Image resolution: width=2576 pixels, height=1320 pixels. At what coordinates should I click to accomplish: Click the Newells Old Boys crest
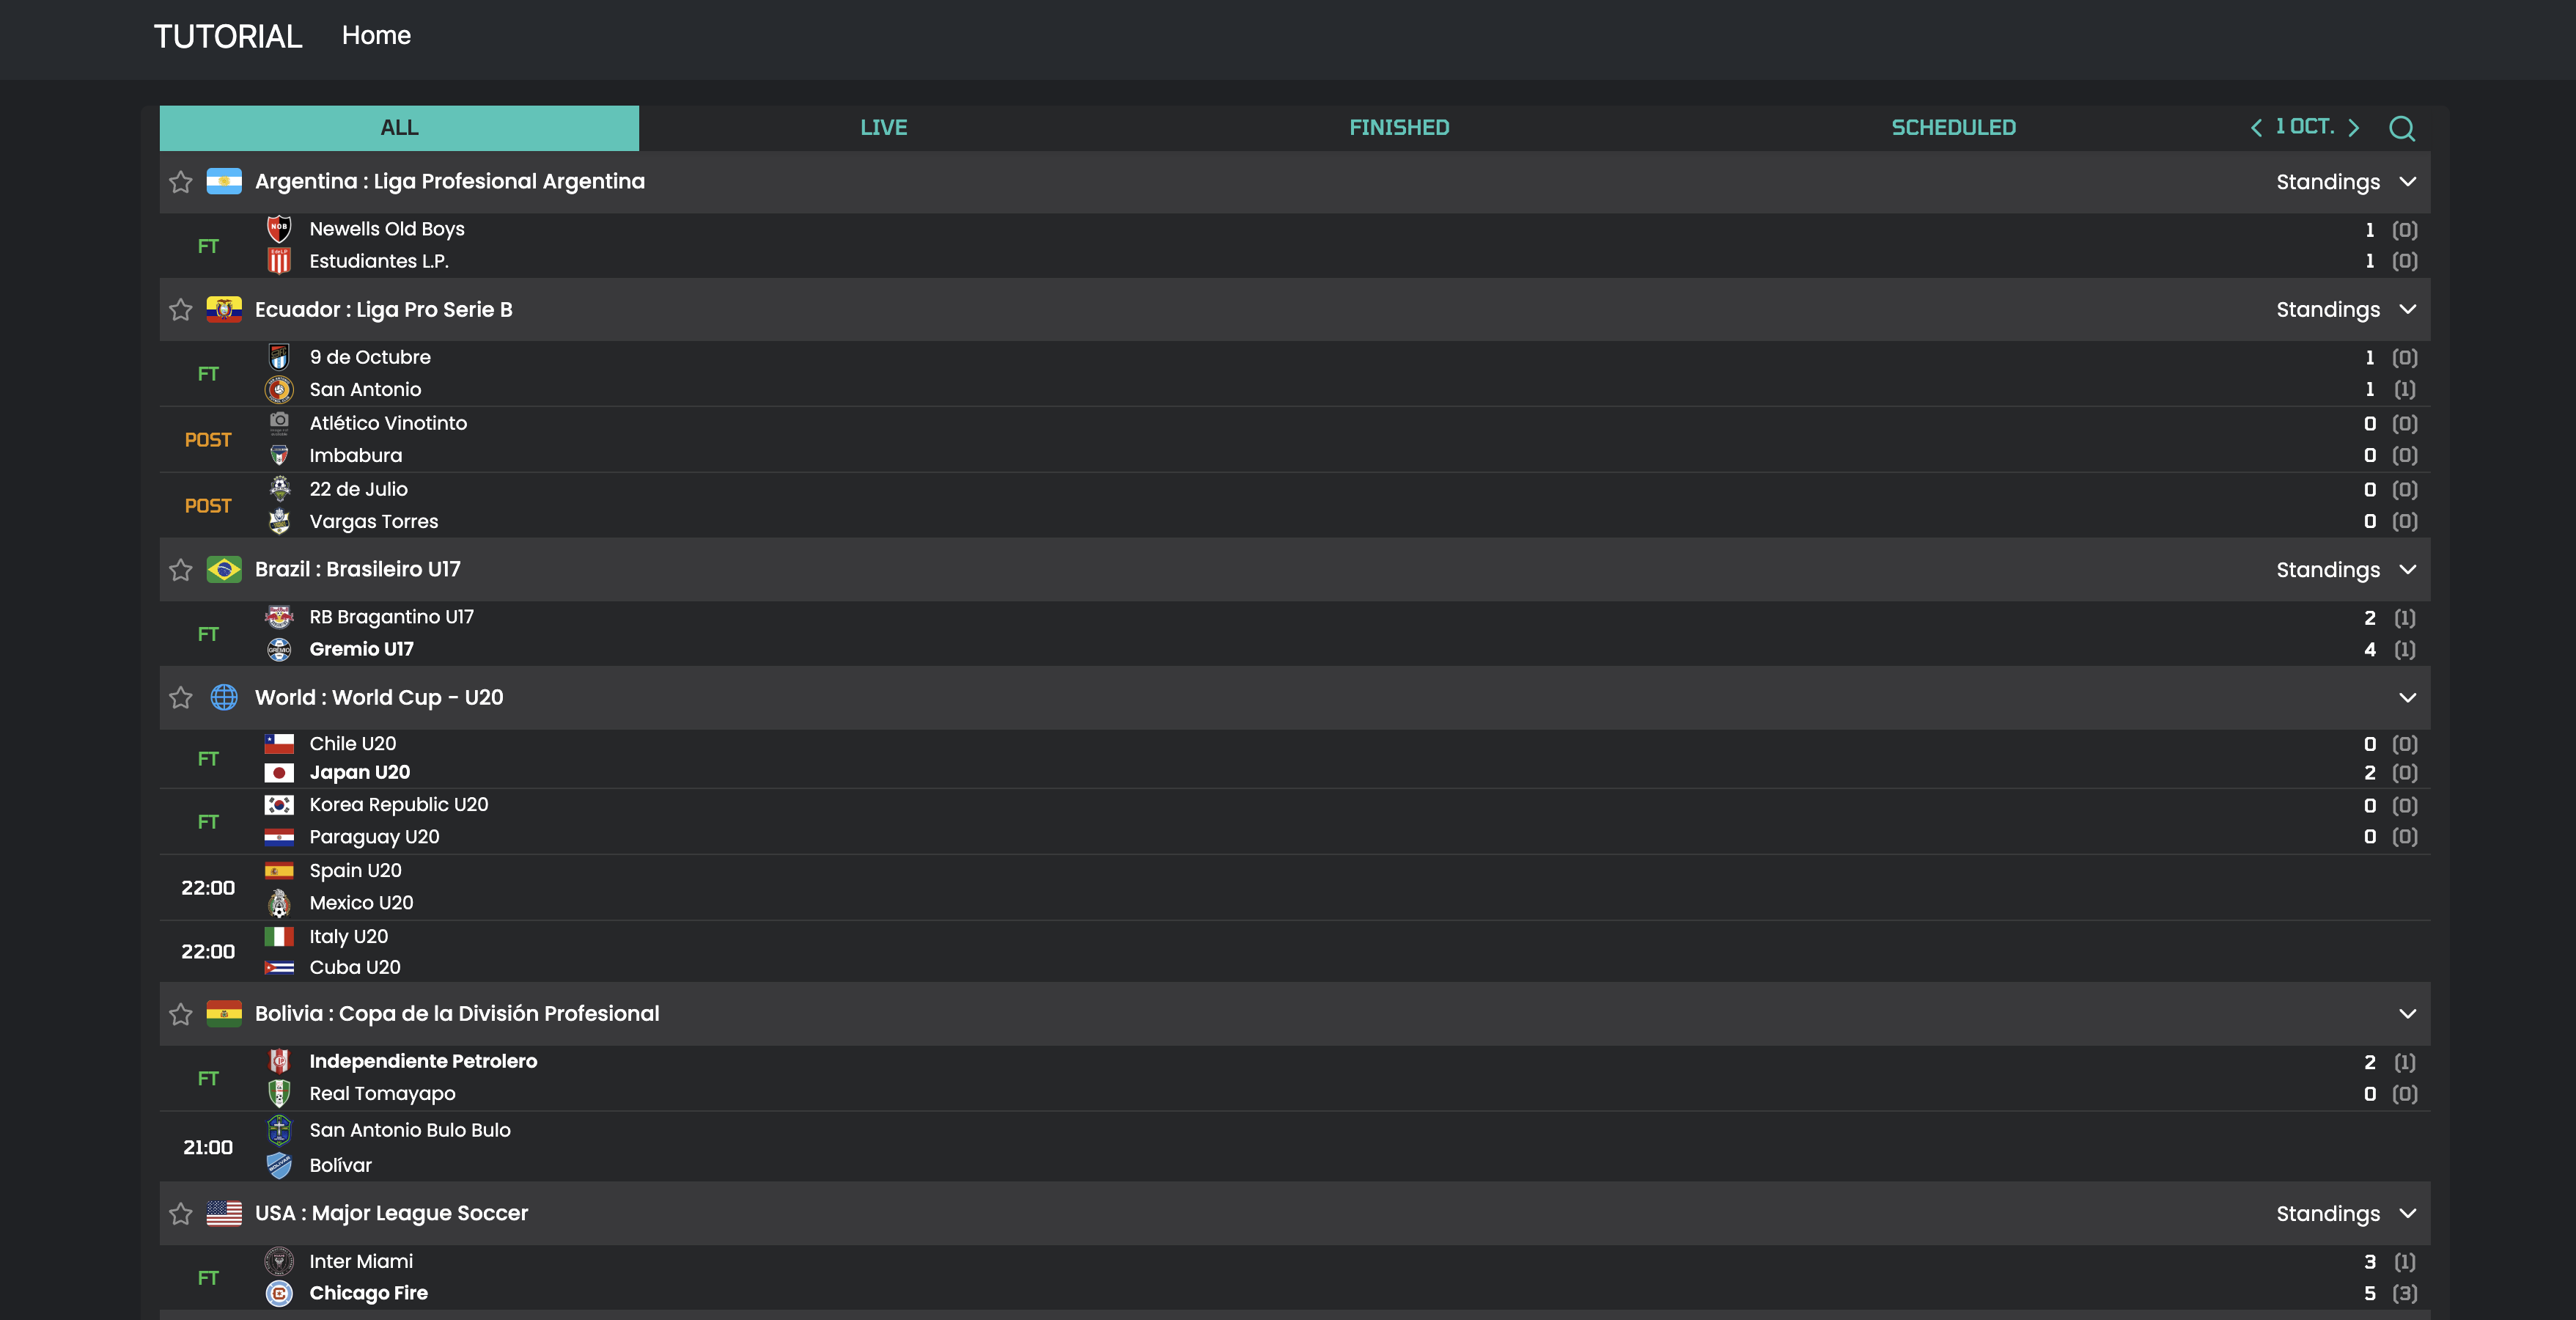[279, 229]
